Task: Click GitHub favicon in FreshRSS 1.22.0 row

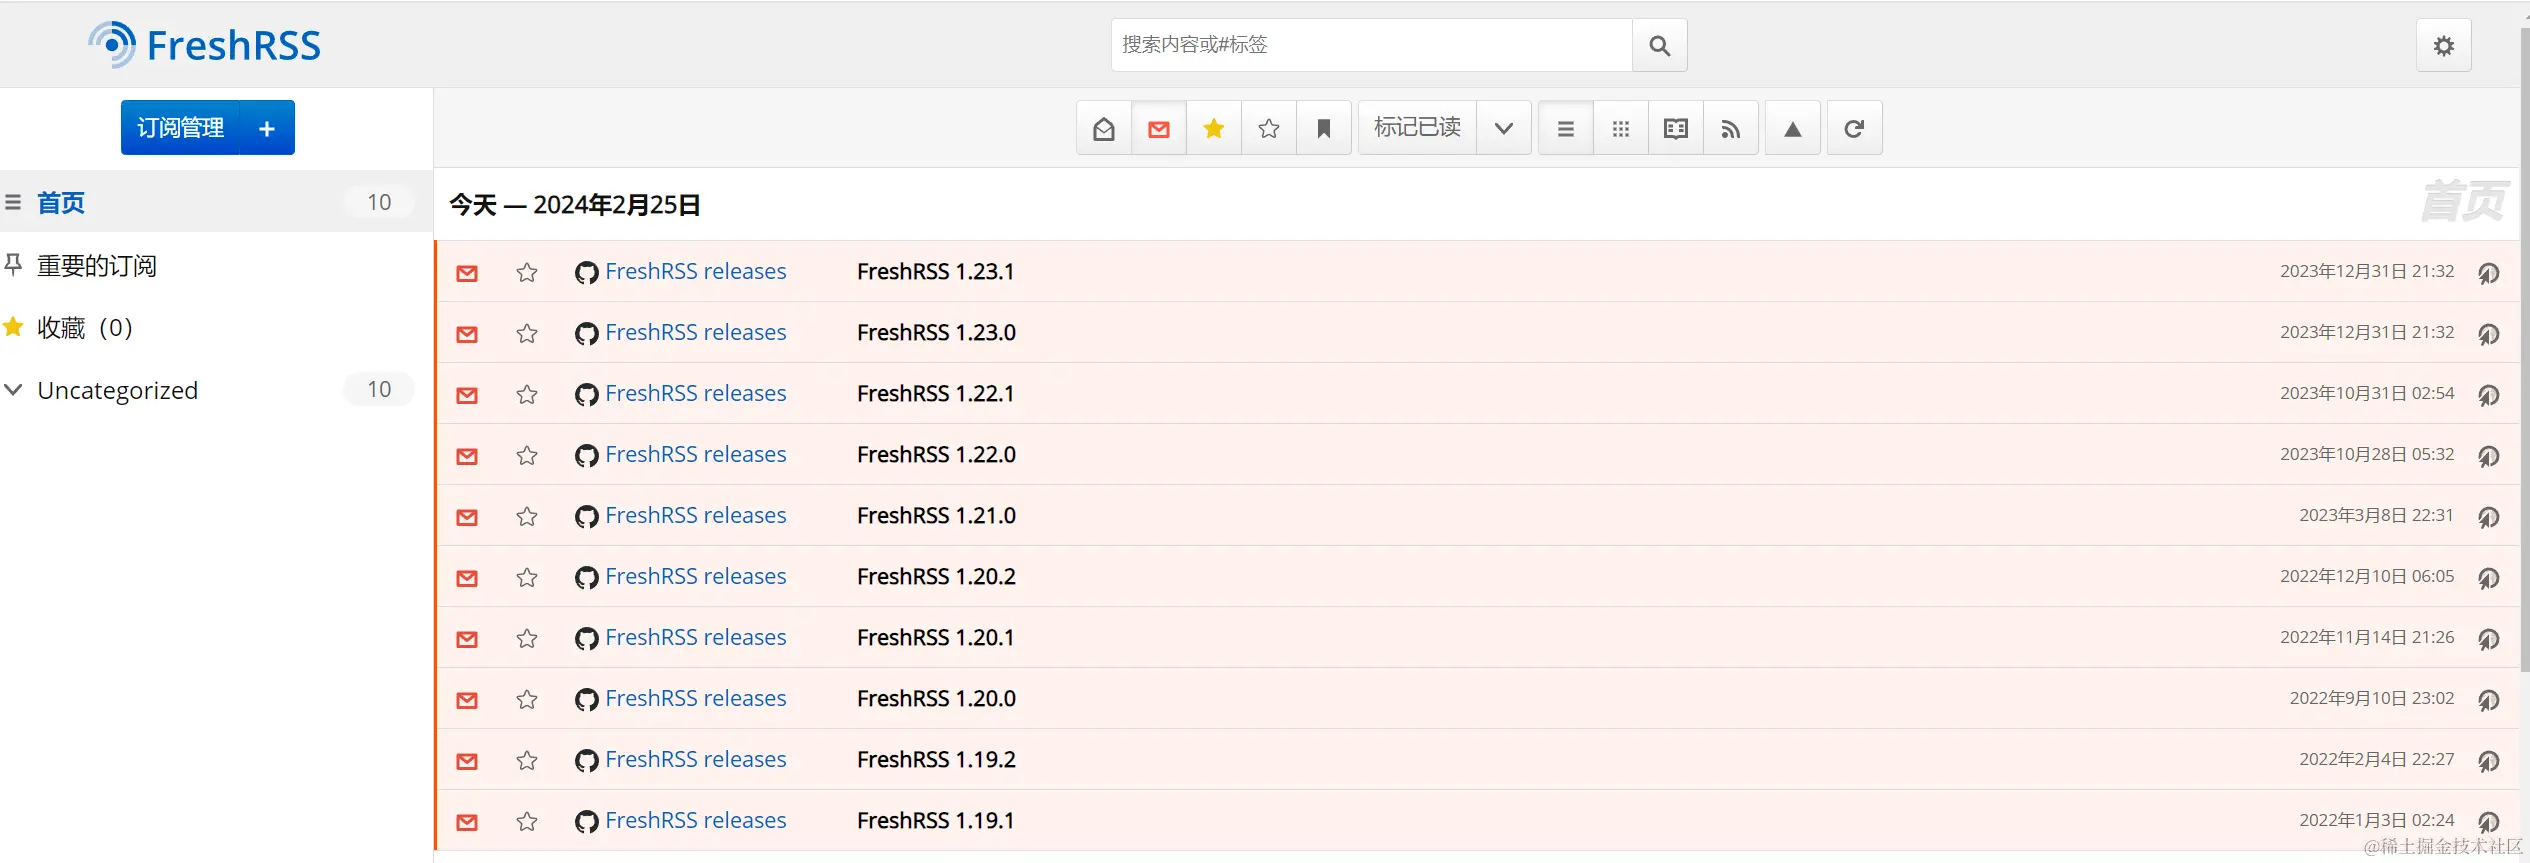Action: 587,456
